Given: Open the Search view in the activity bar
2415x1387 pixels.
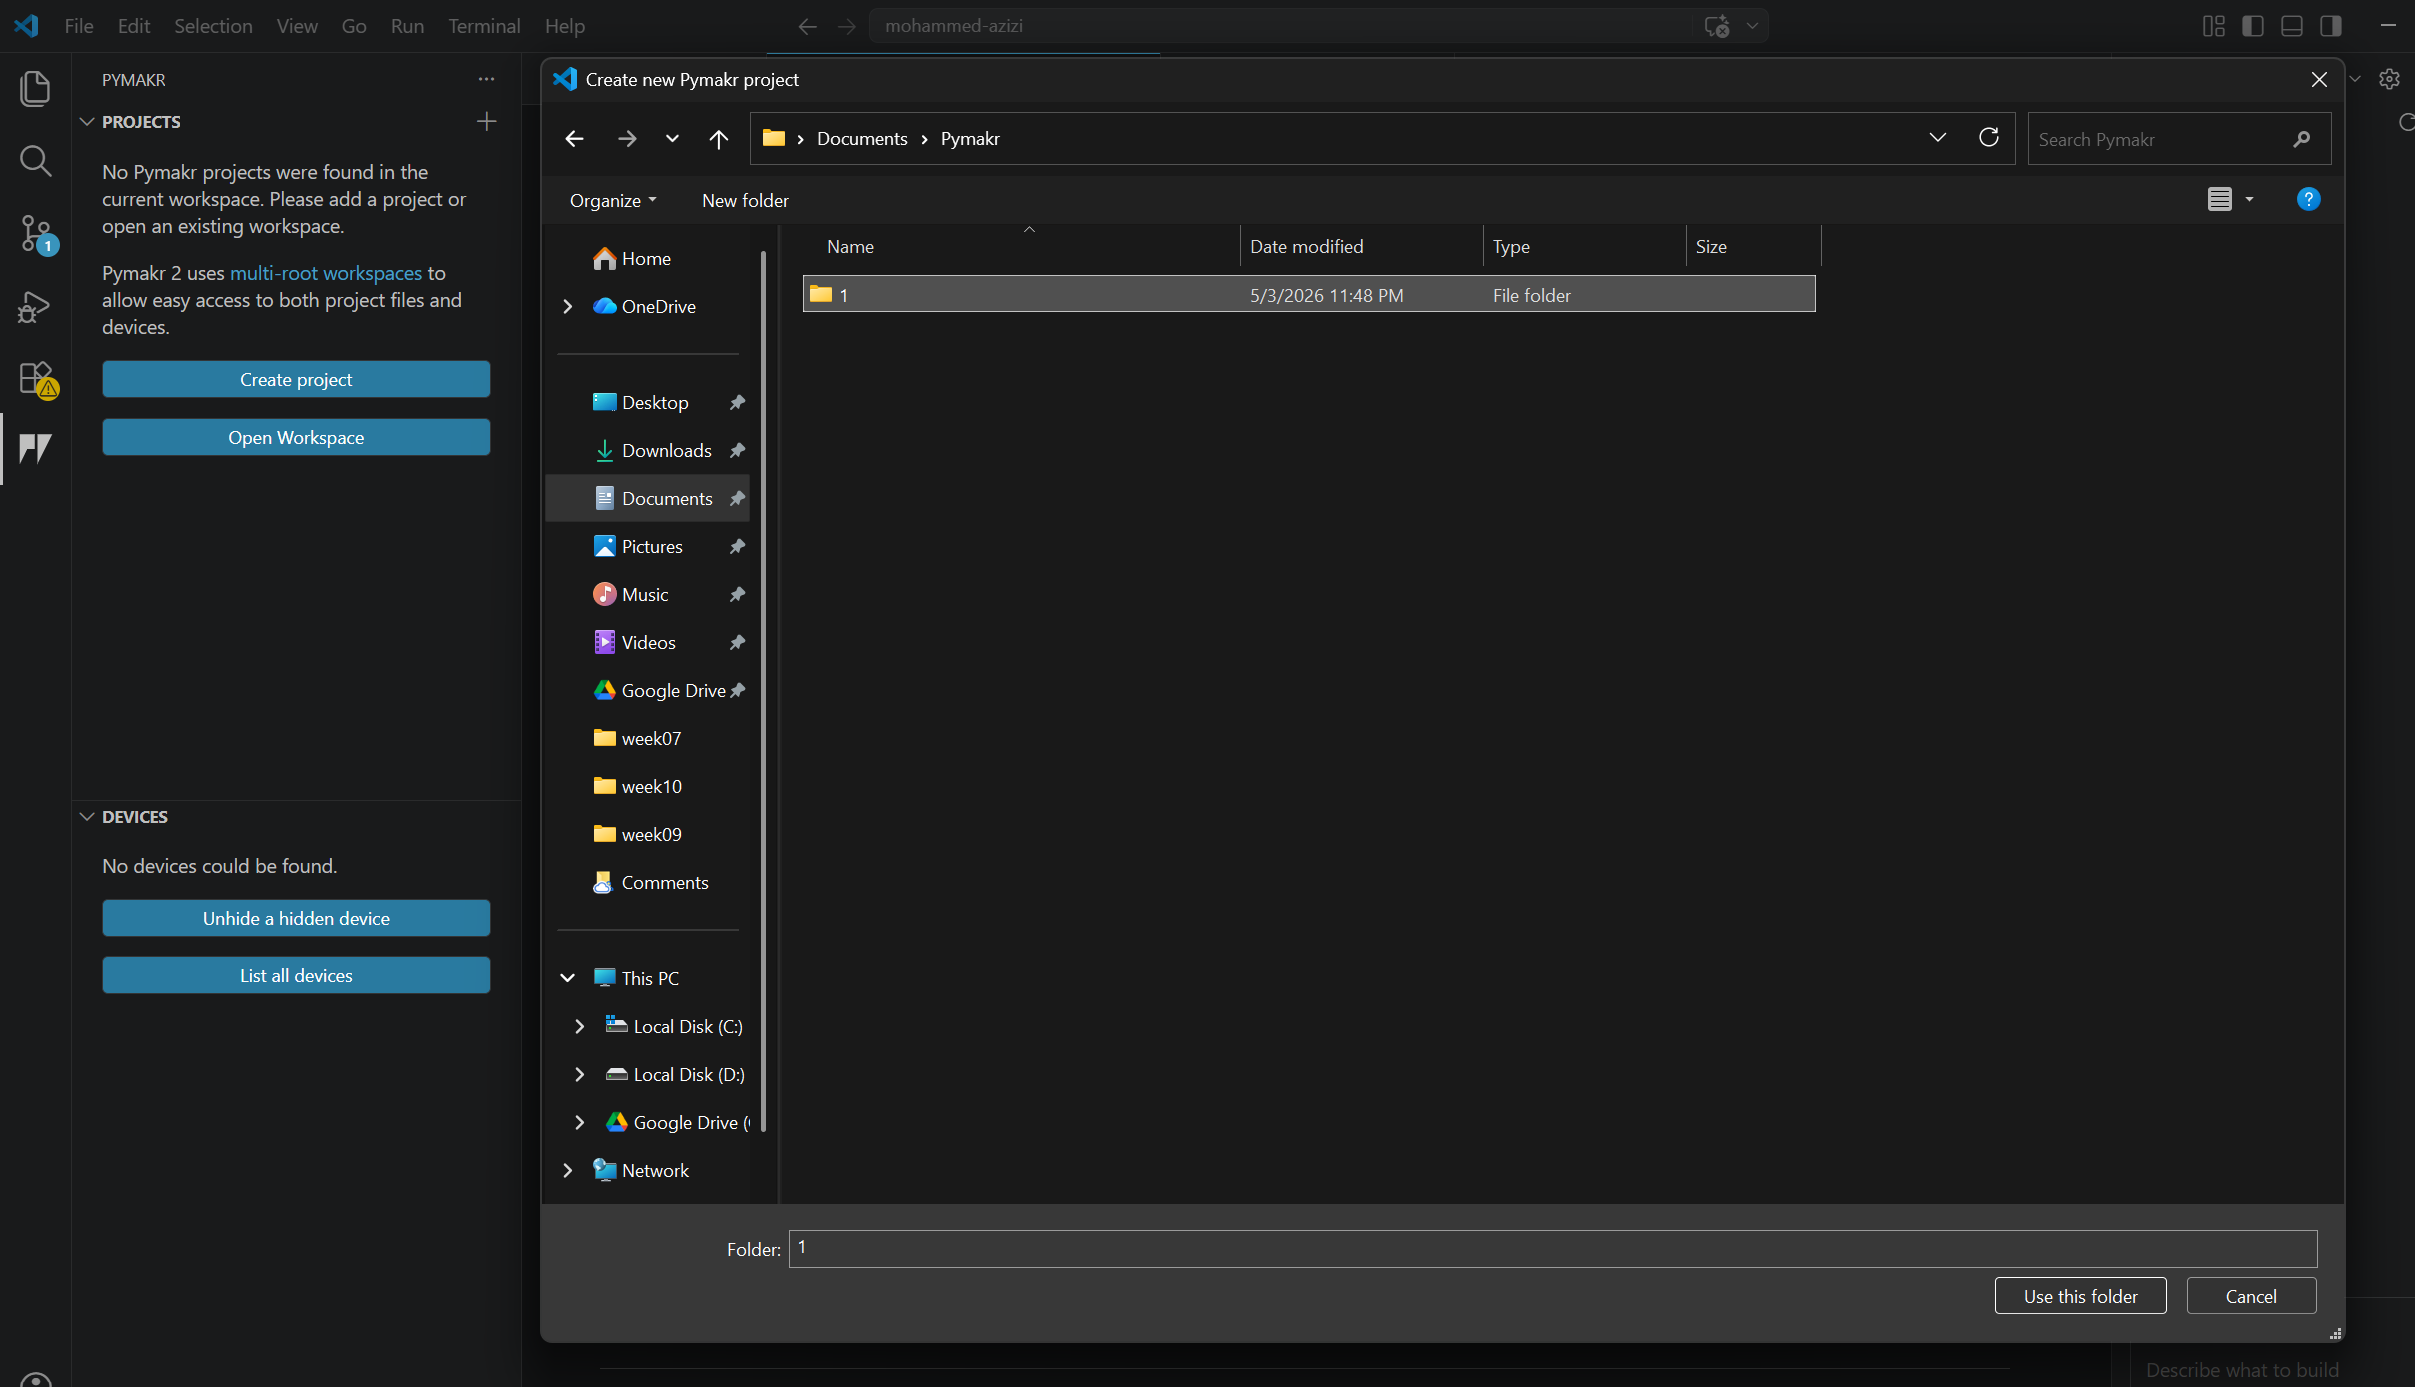Looking at the screenshot, I should click(x=35, y=160).
